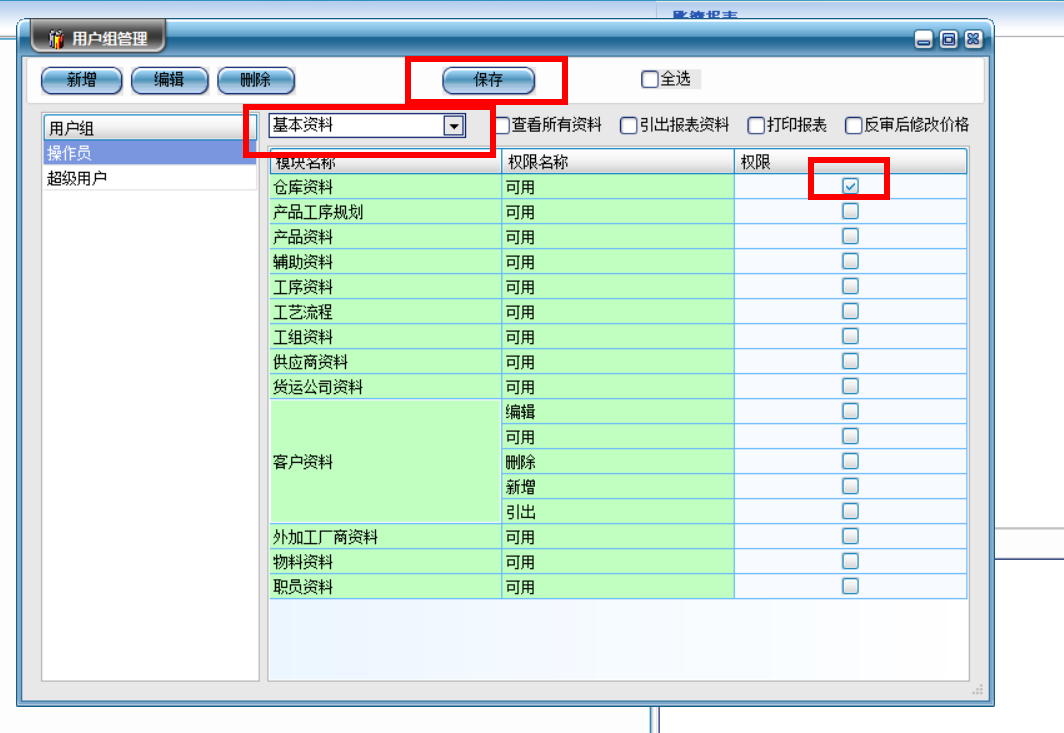Click the 编辑 button
Image resolution: width=1064 pixels, height=733 pixels.
point(169,80)
